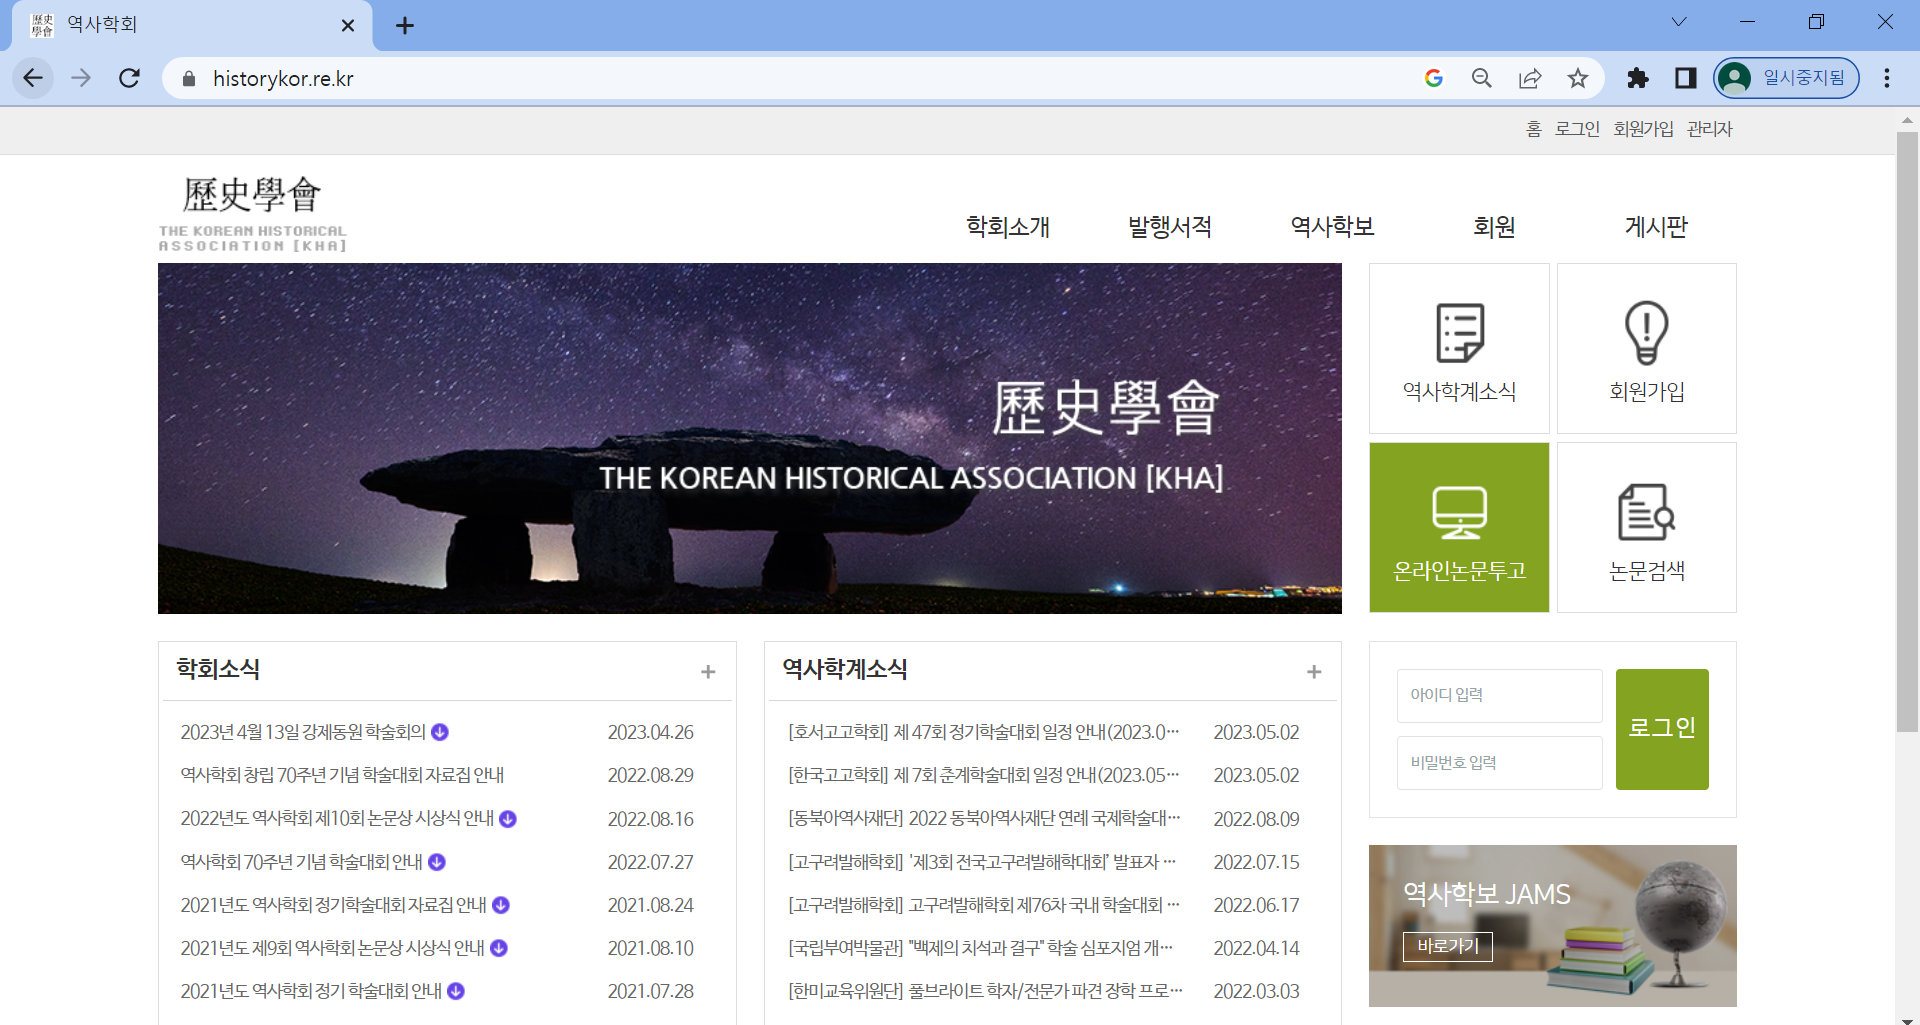1920x1025 pixels.
Task: Open the 온라인논문투고 monitor icon tile
Action: click(1459, 527)
